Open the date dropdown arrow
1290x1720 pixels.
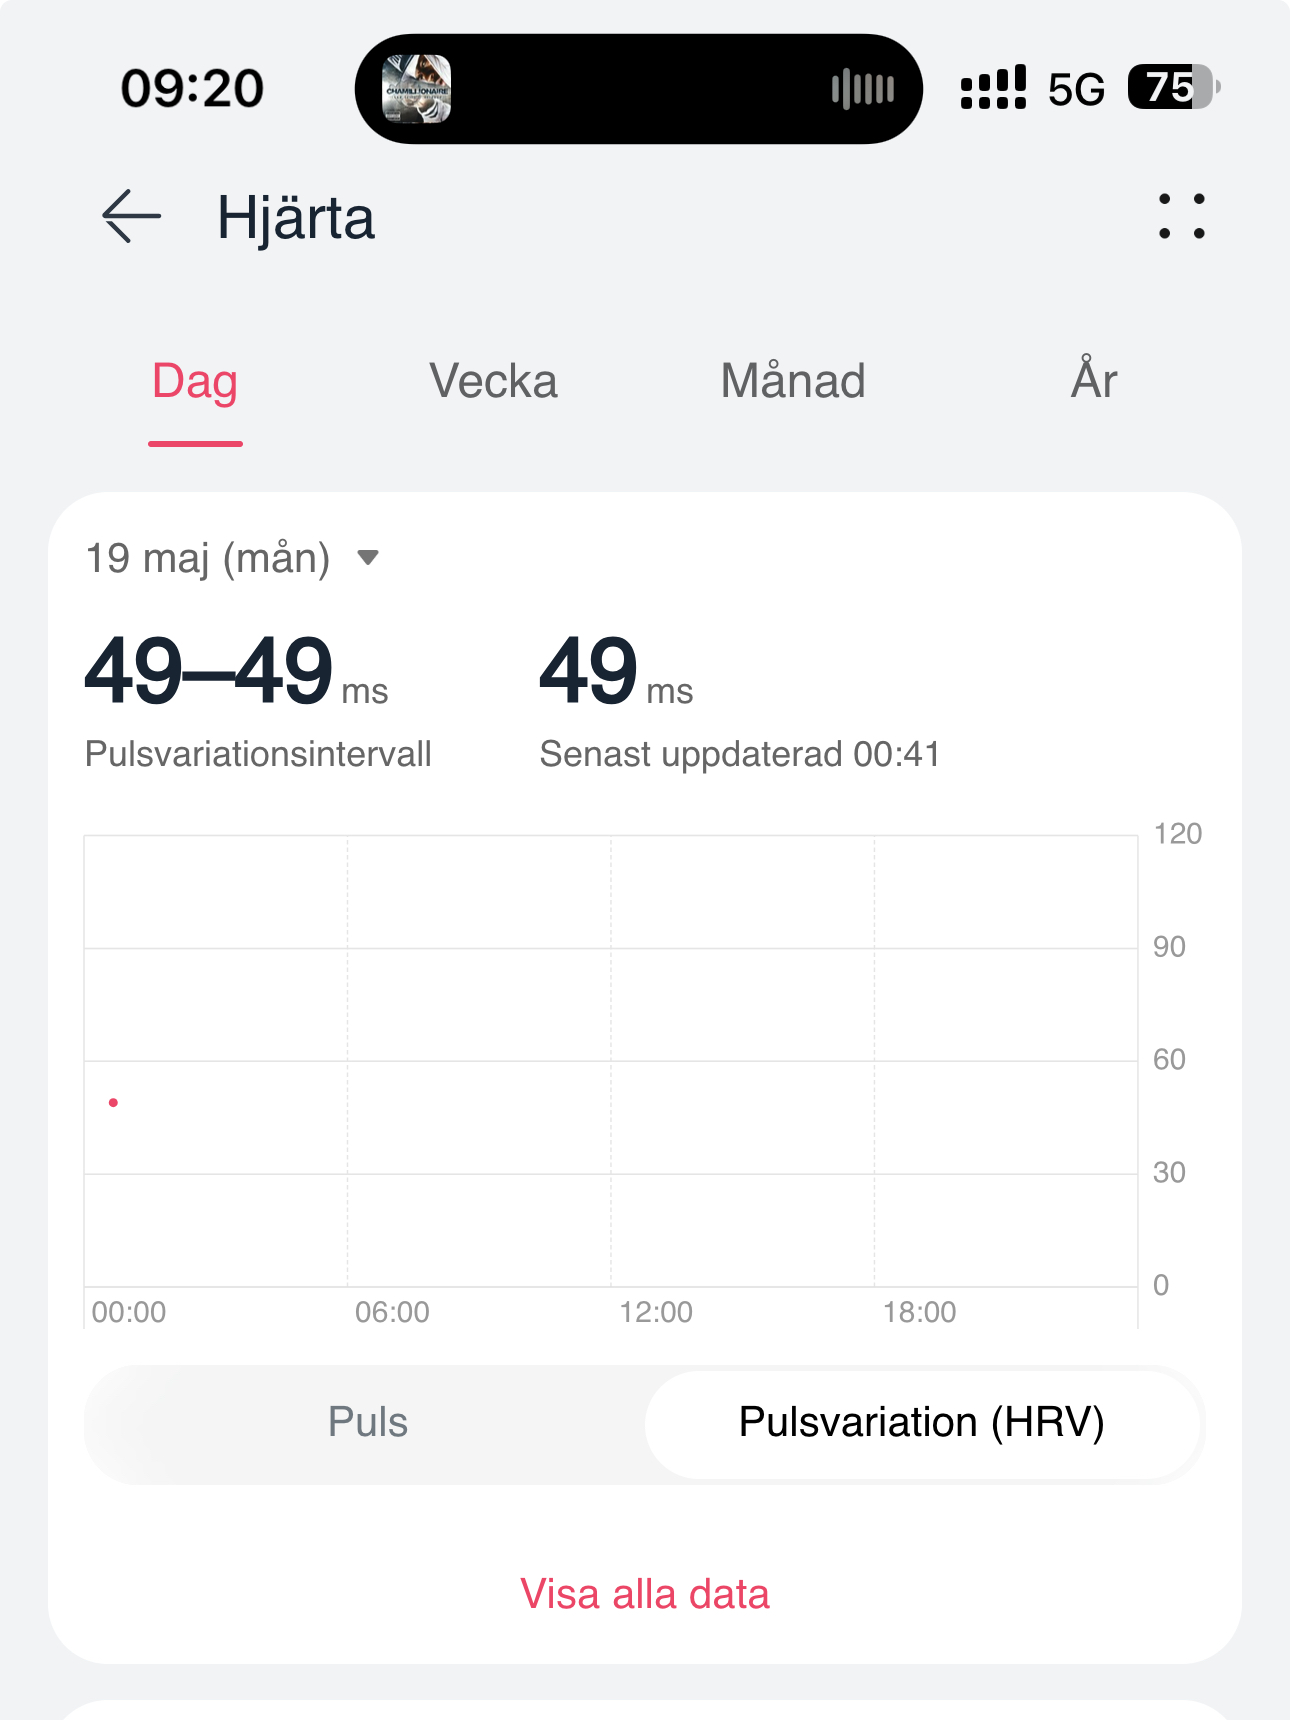[368, 558]
